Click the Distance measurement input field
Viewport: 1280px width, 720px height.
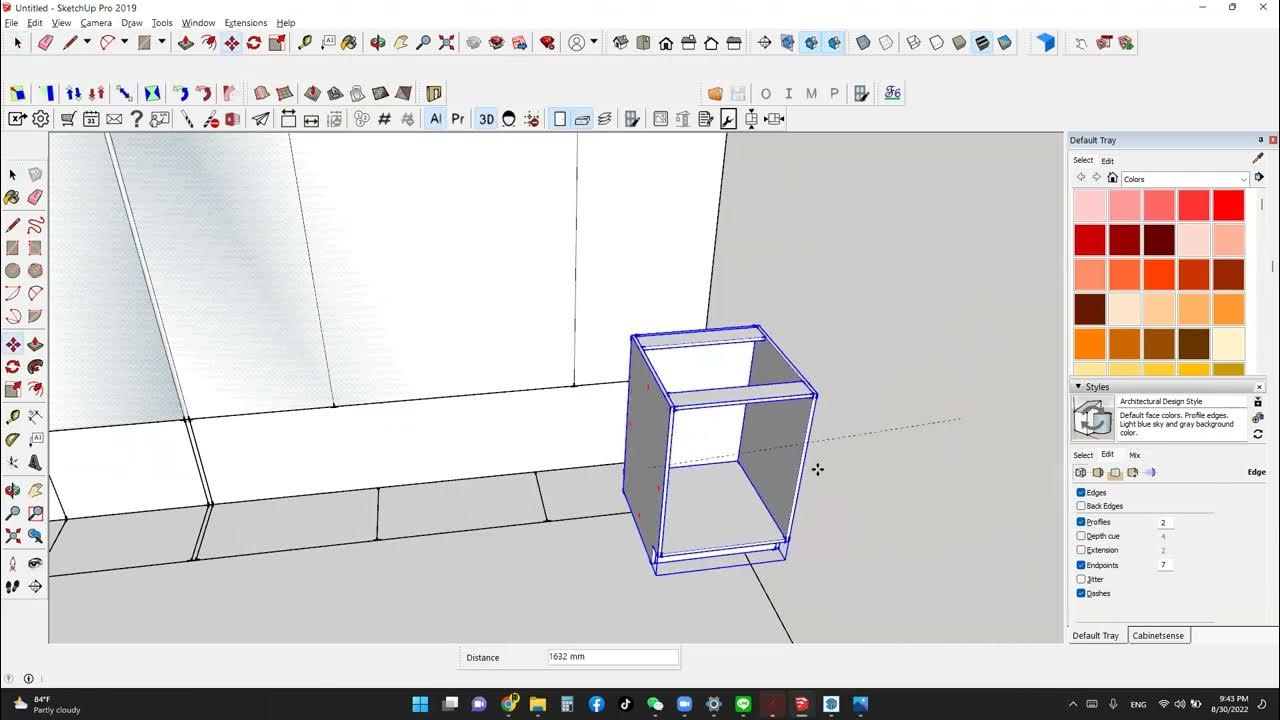point(613,657)
